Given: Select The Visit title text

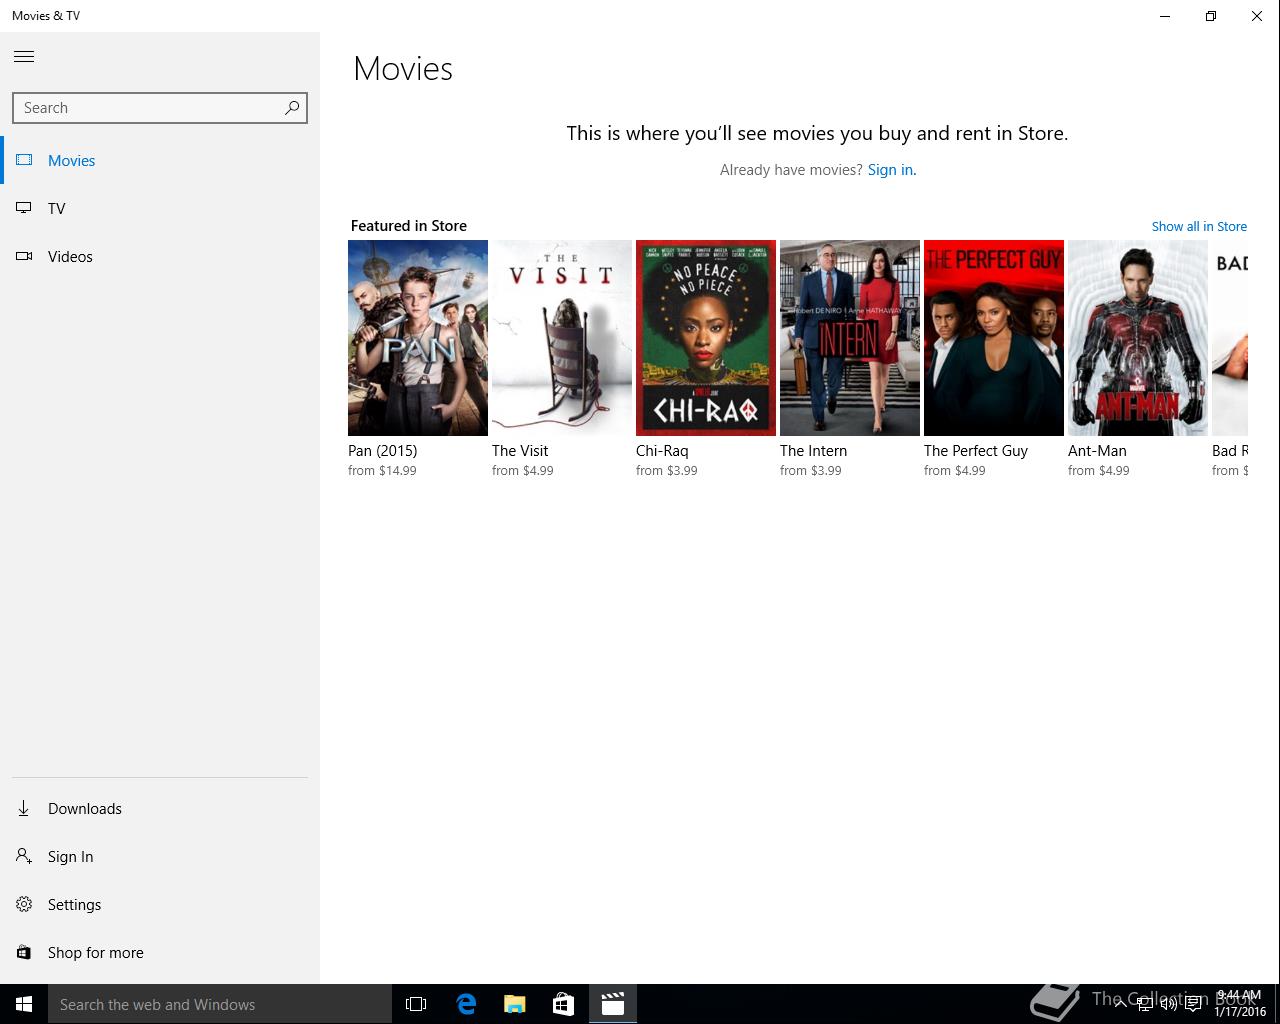Looking at the screenshot, I should tap(520, 451).
